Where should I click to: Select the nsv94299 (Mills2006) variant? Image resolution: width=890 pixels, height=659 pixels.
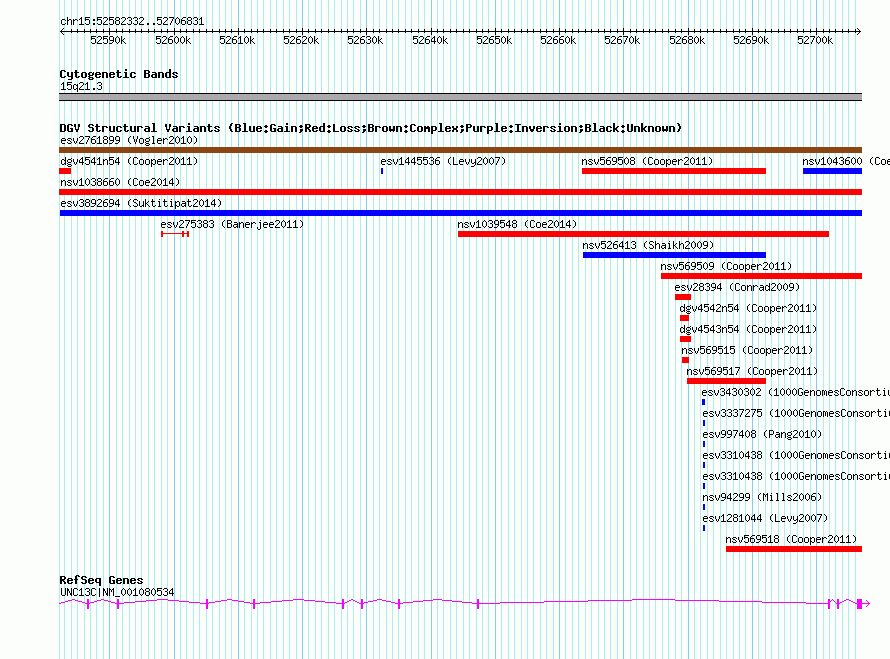click(762, 497)
